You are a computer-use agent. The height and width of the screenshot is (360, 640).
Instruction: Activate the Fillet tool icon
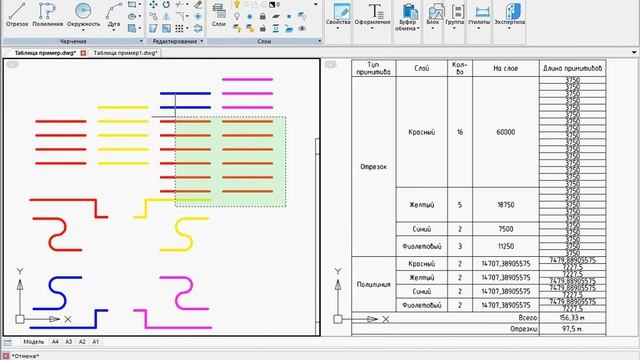[x=179, y=16]
